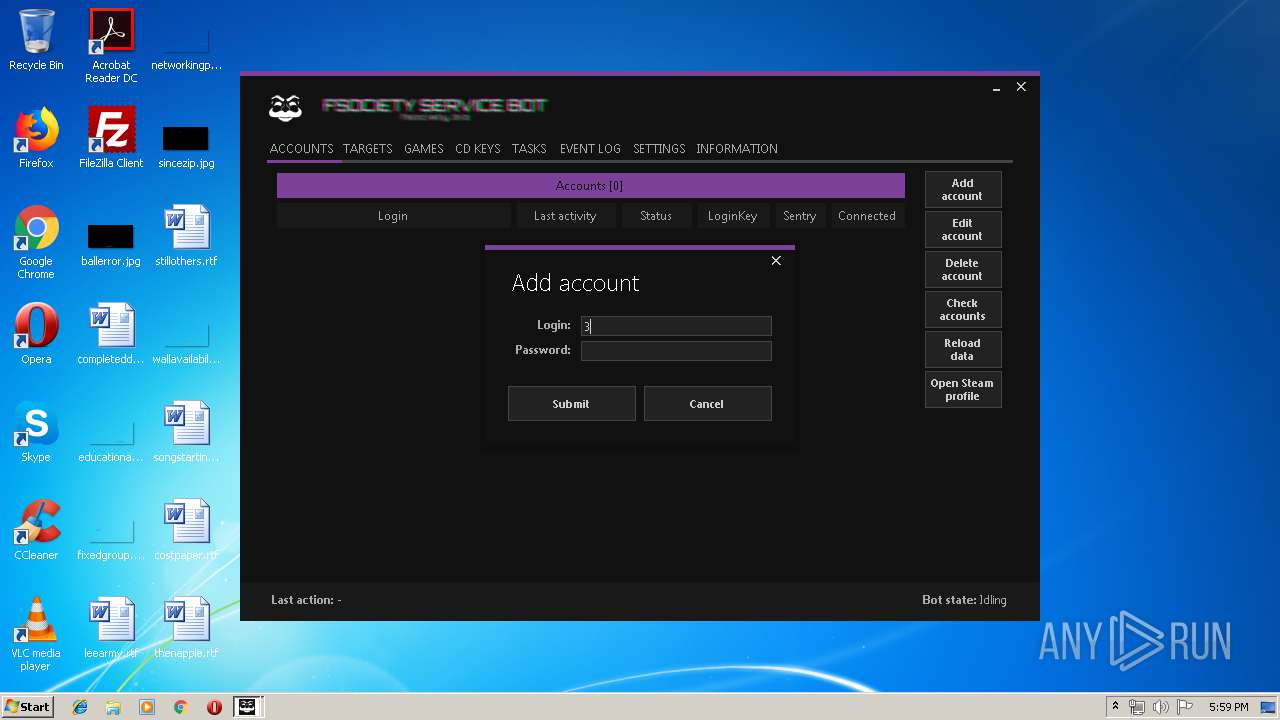Cancel the Add account dialog
The width and height of the screenshot is (1280, 720).
[x=707, y=403]
